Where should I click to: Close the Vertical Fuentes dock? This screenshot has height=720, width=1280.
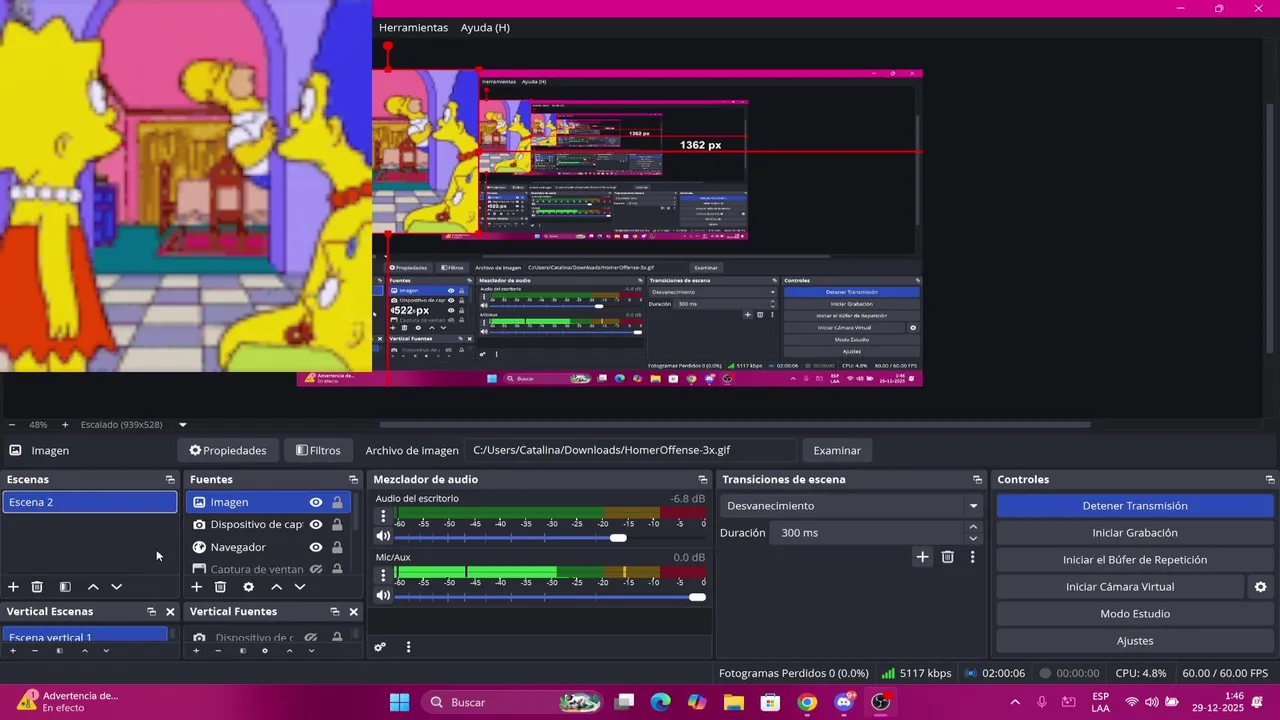353,612
